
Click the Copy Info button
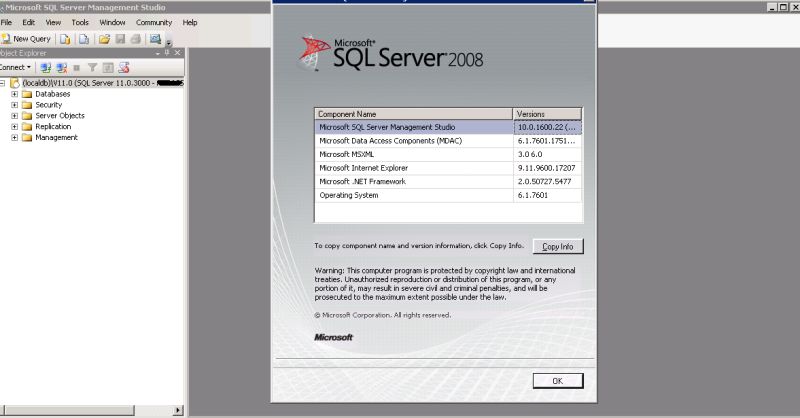[558, 247]
